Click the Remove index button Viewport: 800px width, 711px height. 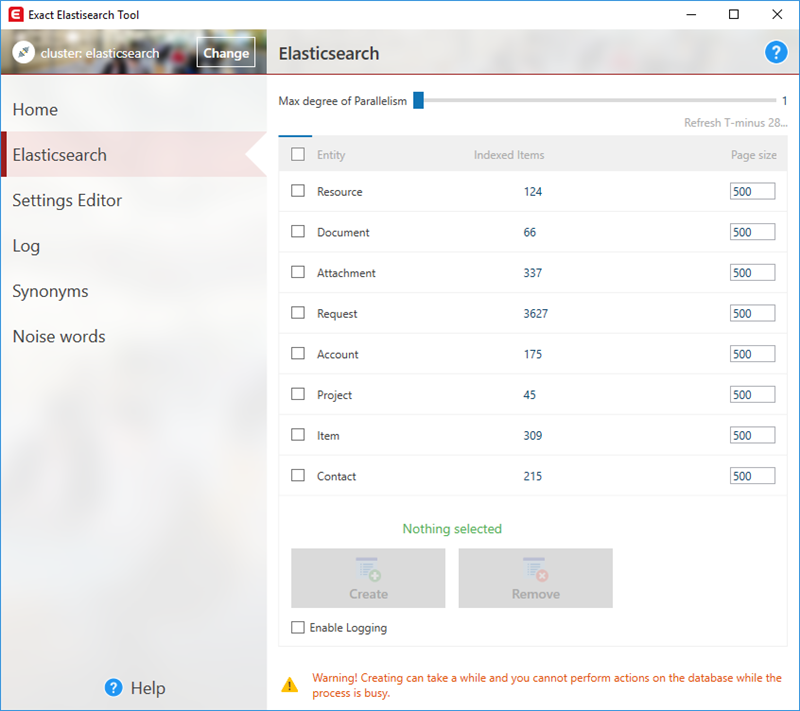coord(535,578)
